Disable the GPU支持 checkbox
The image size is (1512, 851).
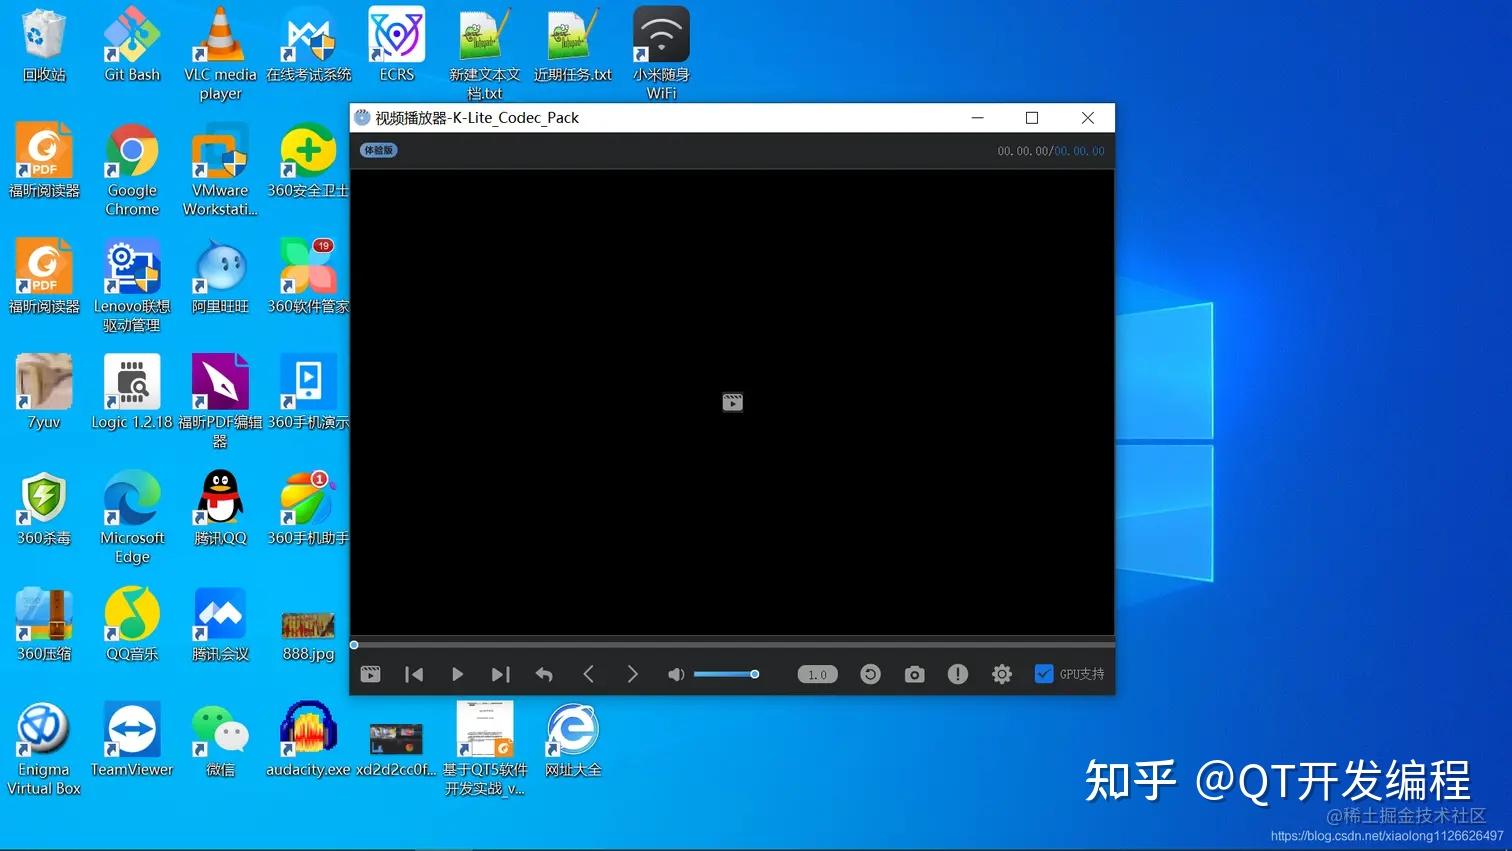1044,673
